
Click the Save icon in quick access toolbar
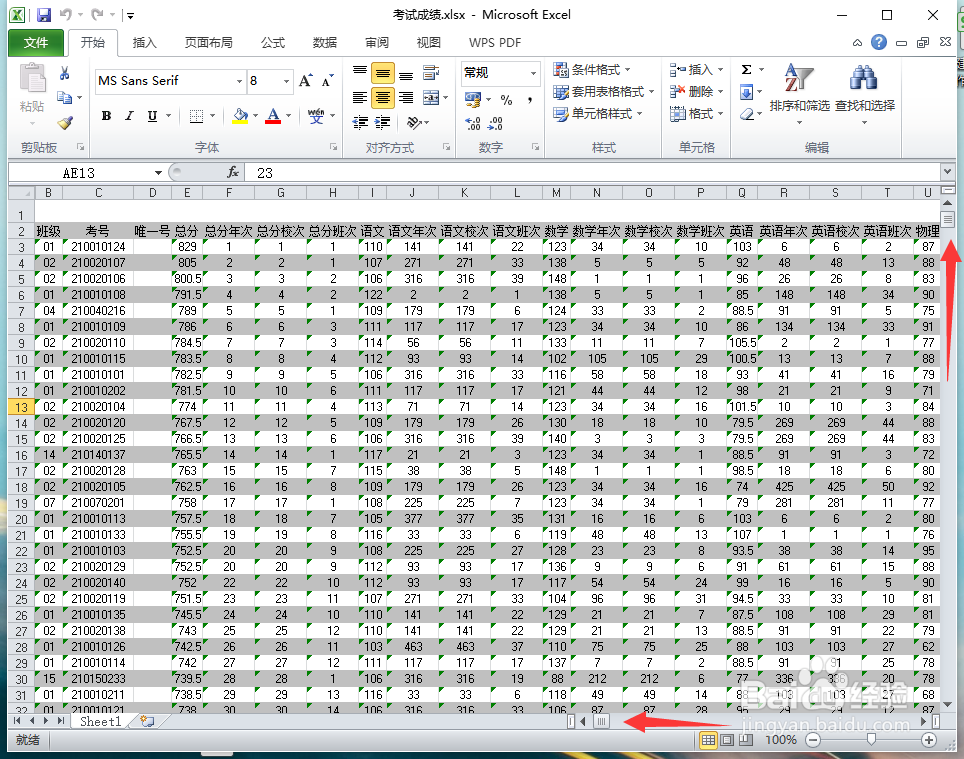pyautogui.click(x=44, y=15)
